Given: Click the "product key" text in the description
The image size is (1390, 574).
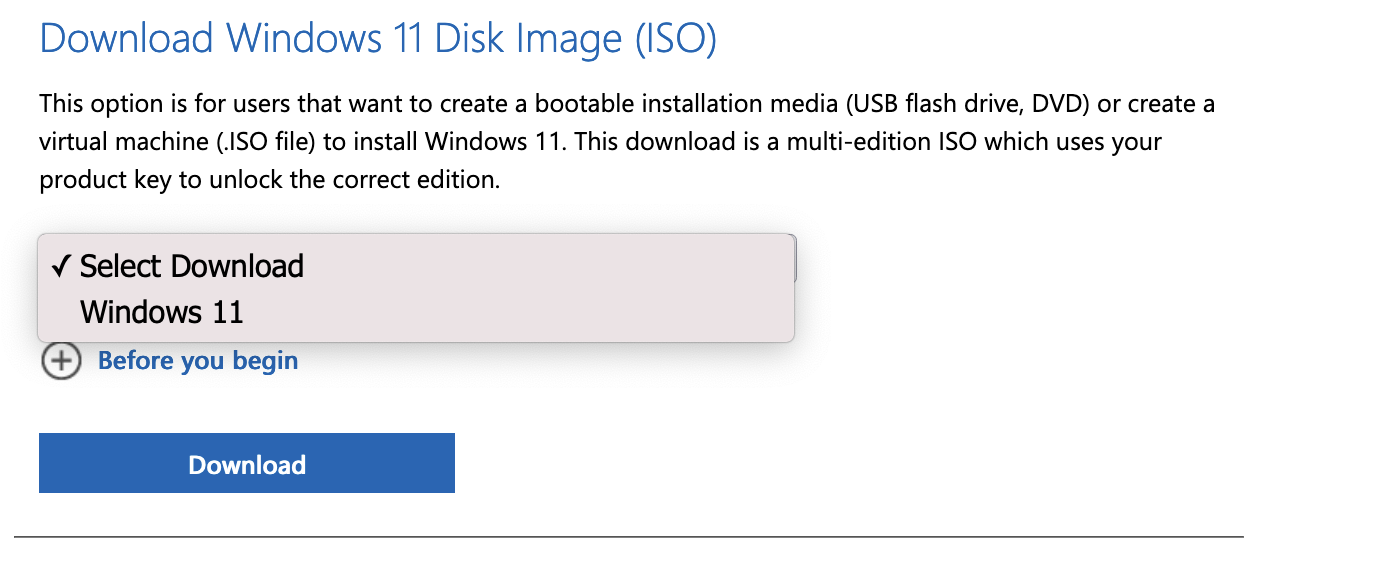Looking at the screenshot, I should pyautogui.click(x=96, y=181).
